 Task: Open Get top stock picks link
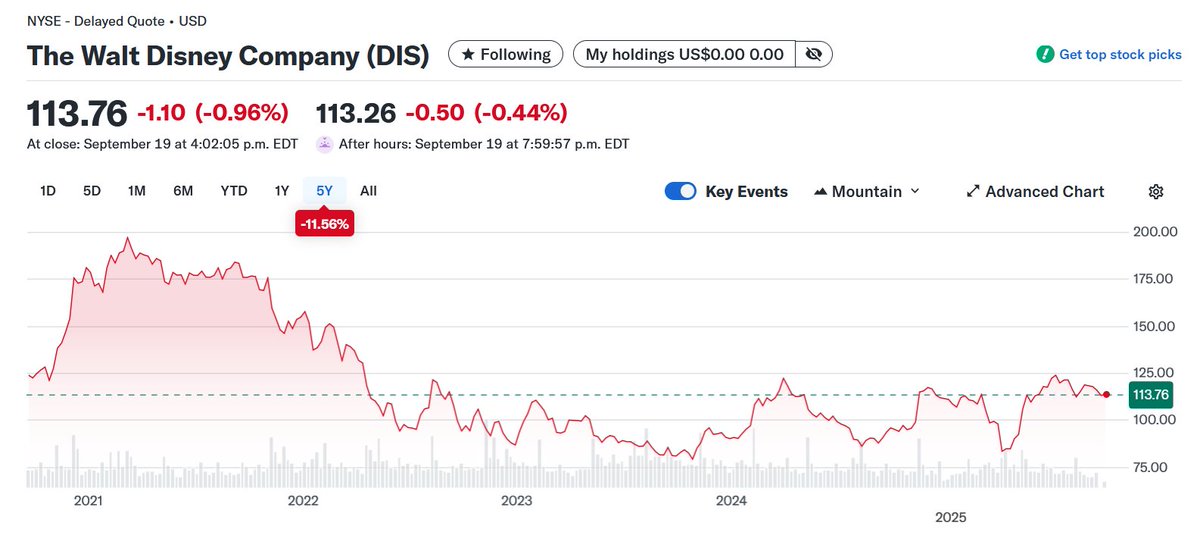pos(1120,55)
